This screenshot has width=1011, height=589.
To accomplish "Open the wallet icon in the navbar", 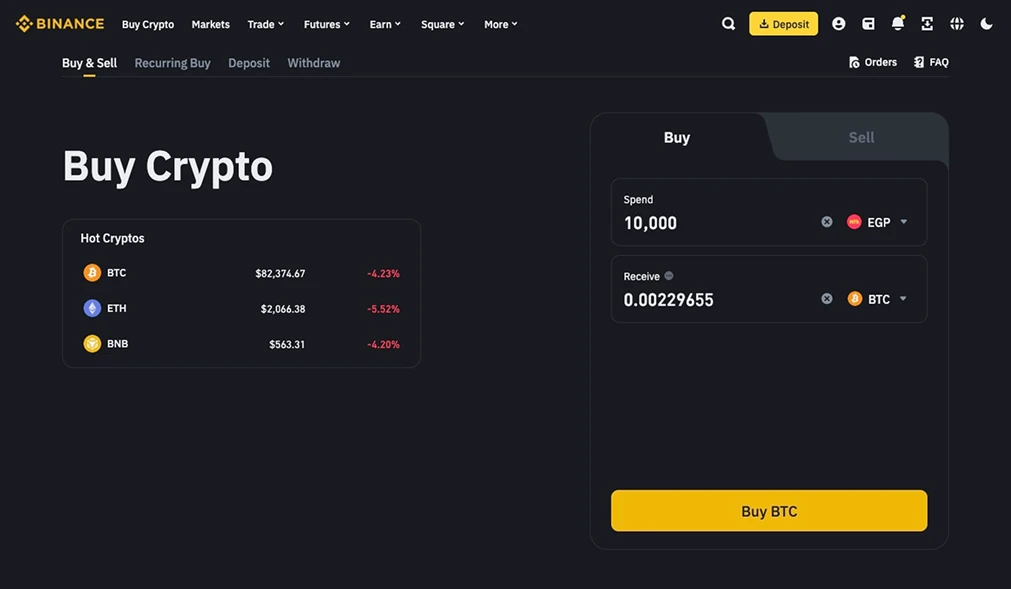I will click(x=868, y=23).
